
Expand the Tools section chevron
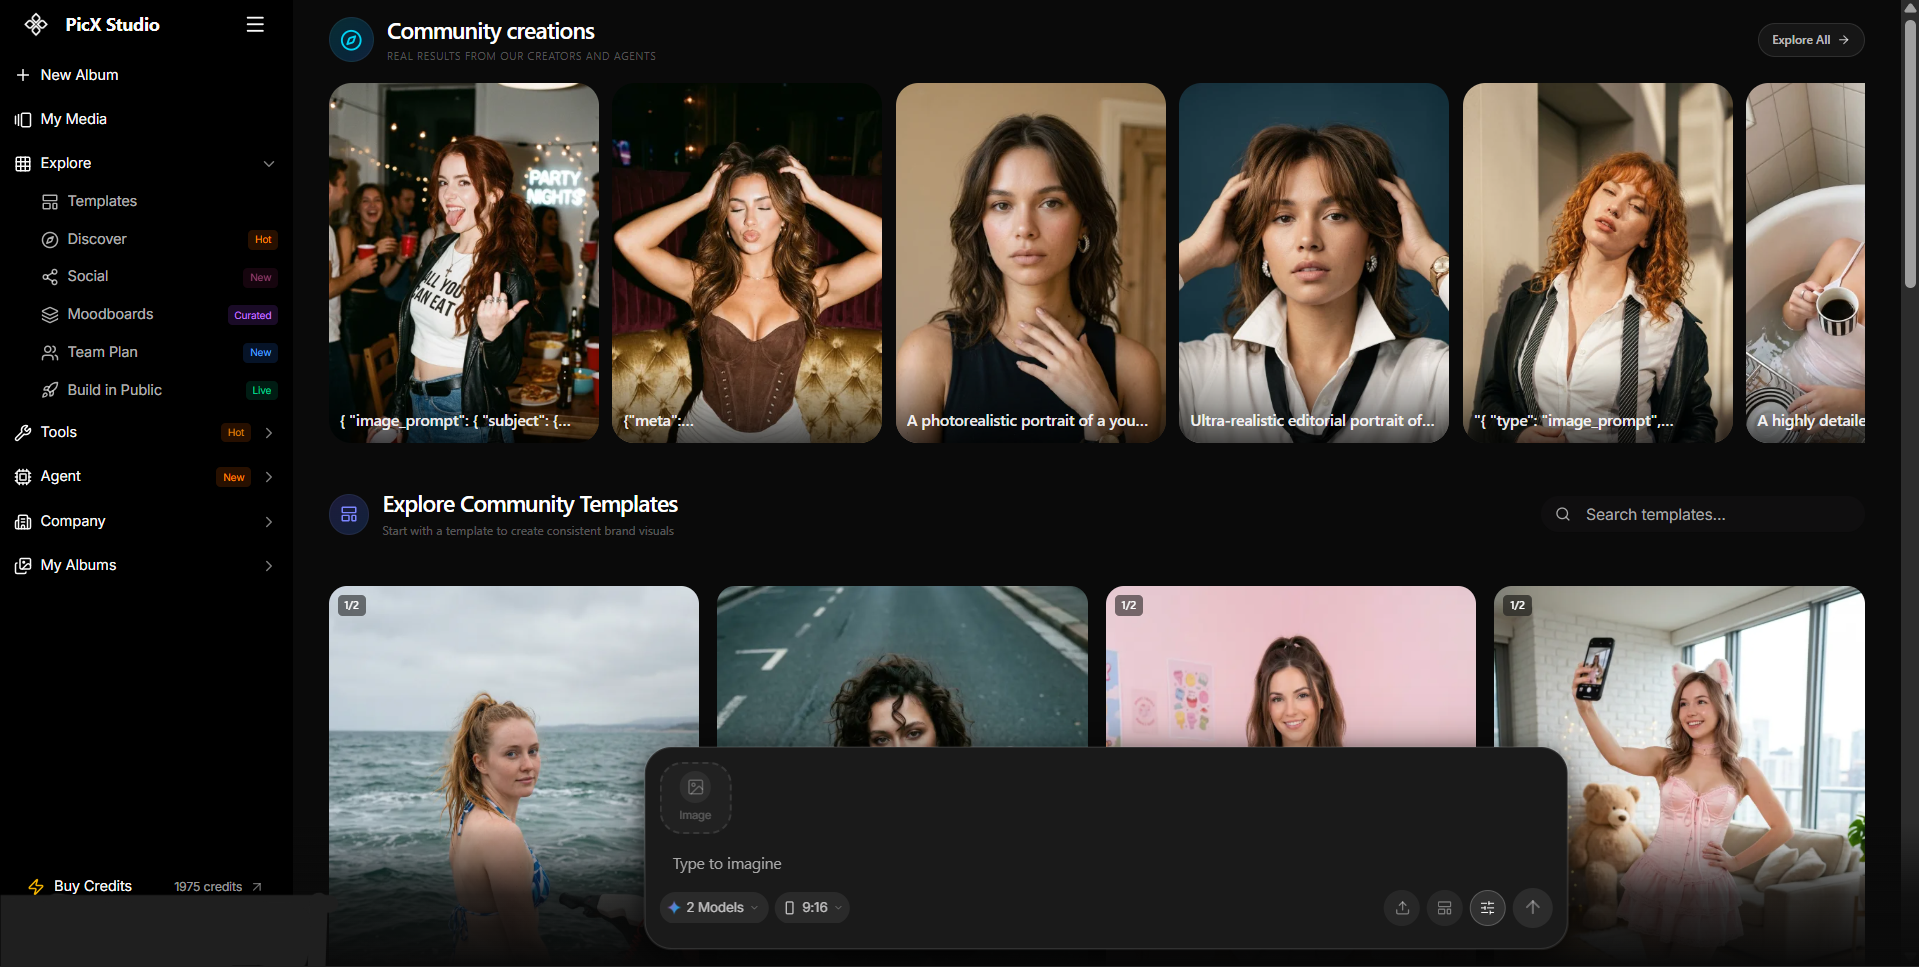(269, 433)
